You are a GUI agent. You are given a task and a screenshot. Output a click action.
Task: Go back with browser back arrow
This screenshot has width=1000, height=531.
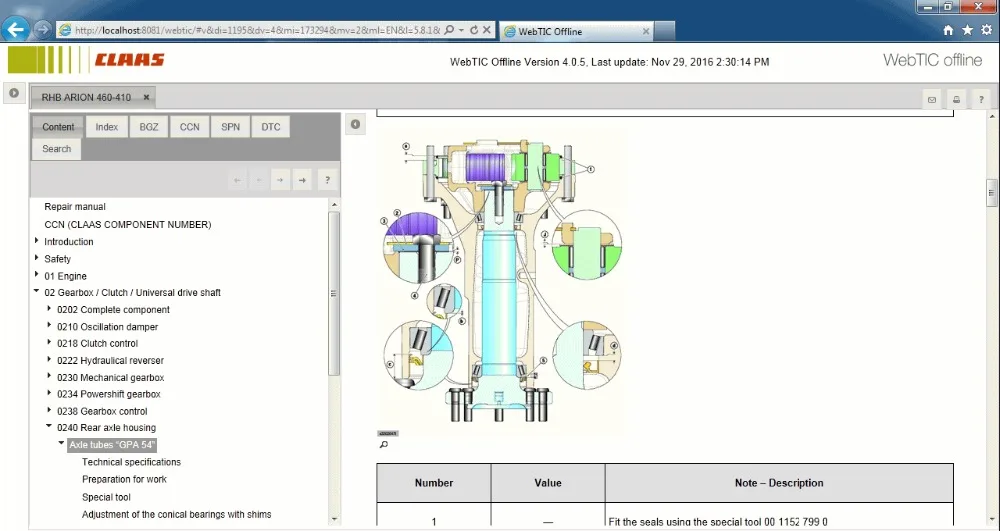(15, 29)
